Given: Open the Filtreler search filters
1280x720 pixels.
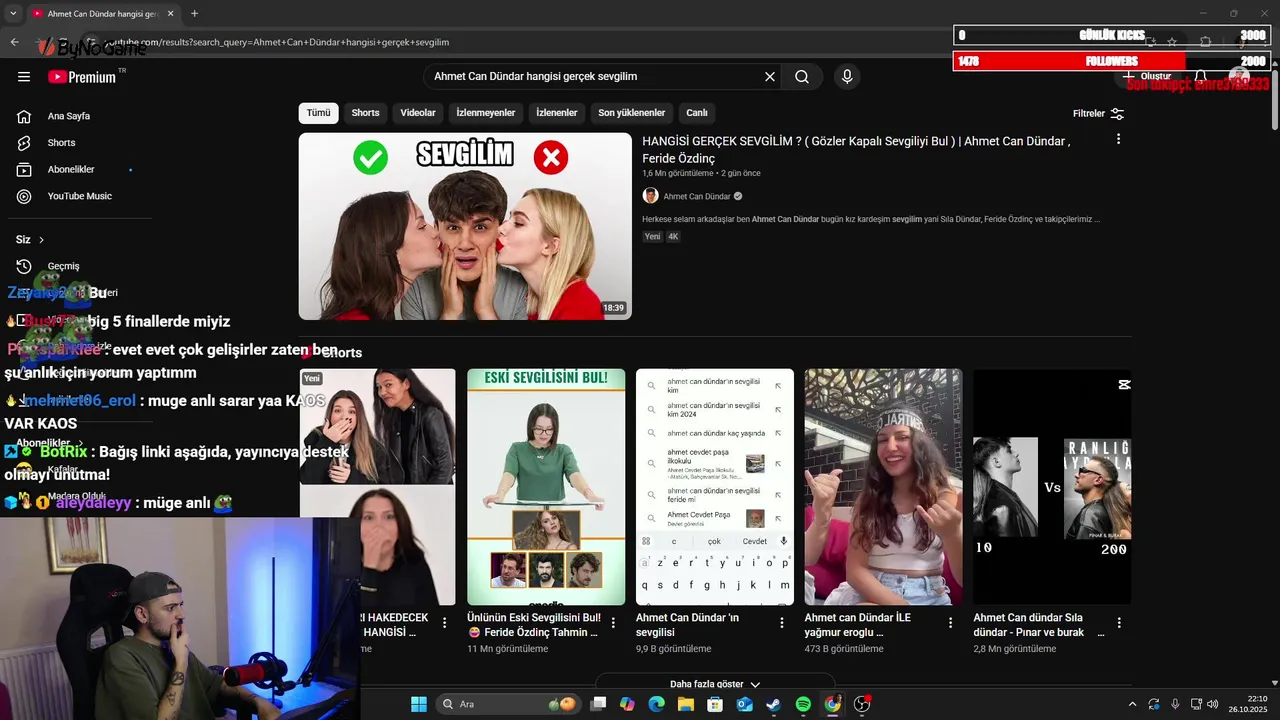Looking at the screenshot, I should pos(1098,114).
